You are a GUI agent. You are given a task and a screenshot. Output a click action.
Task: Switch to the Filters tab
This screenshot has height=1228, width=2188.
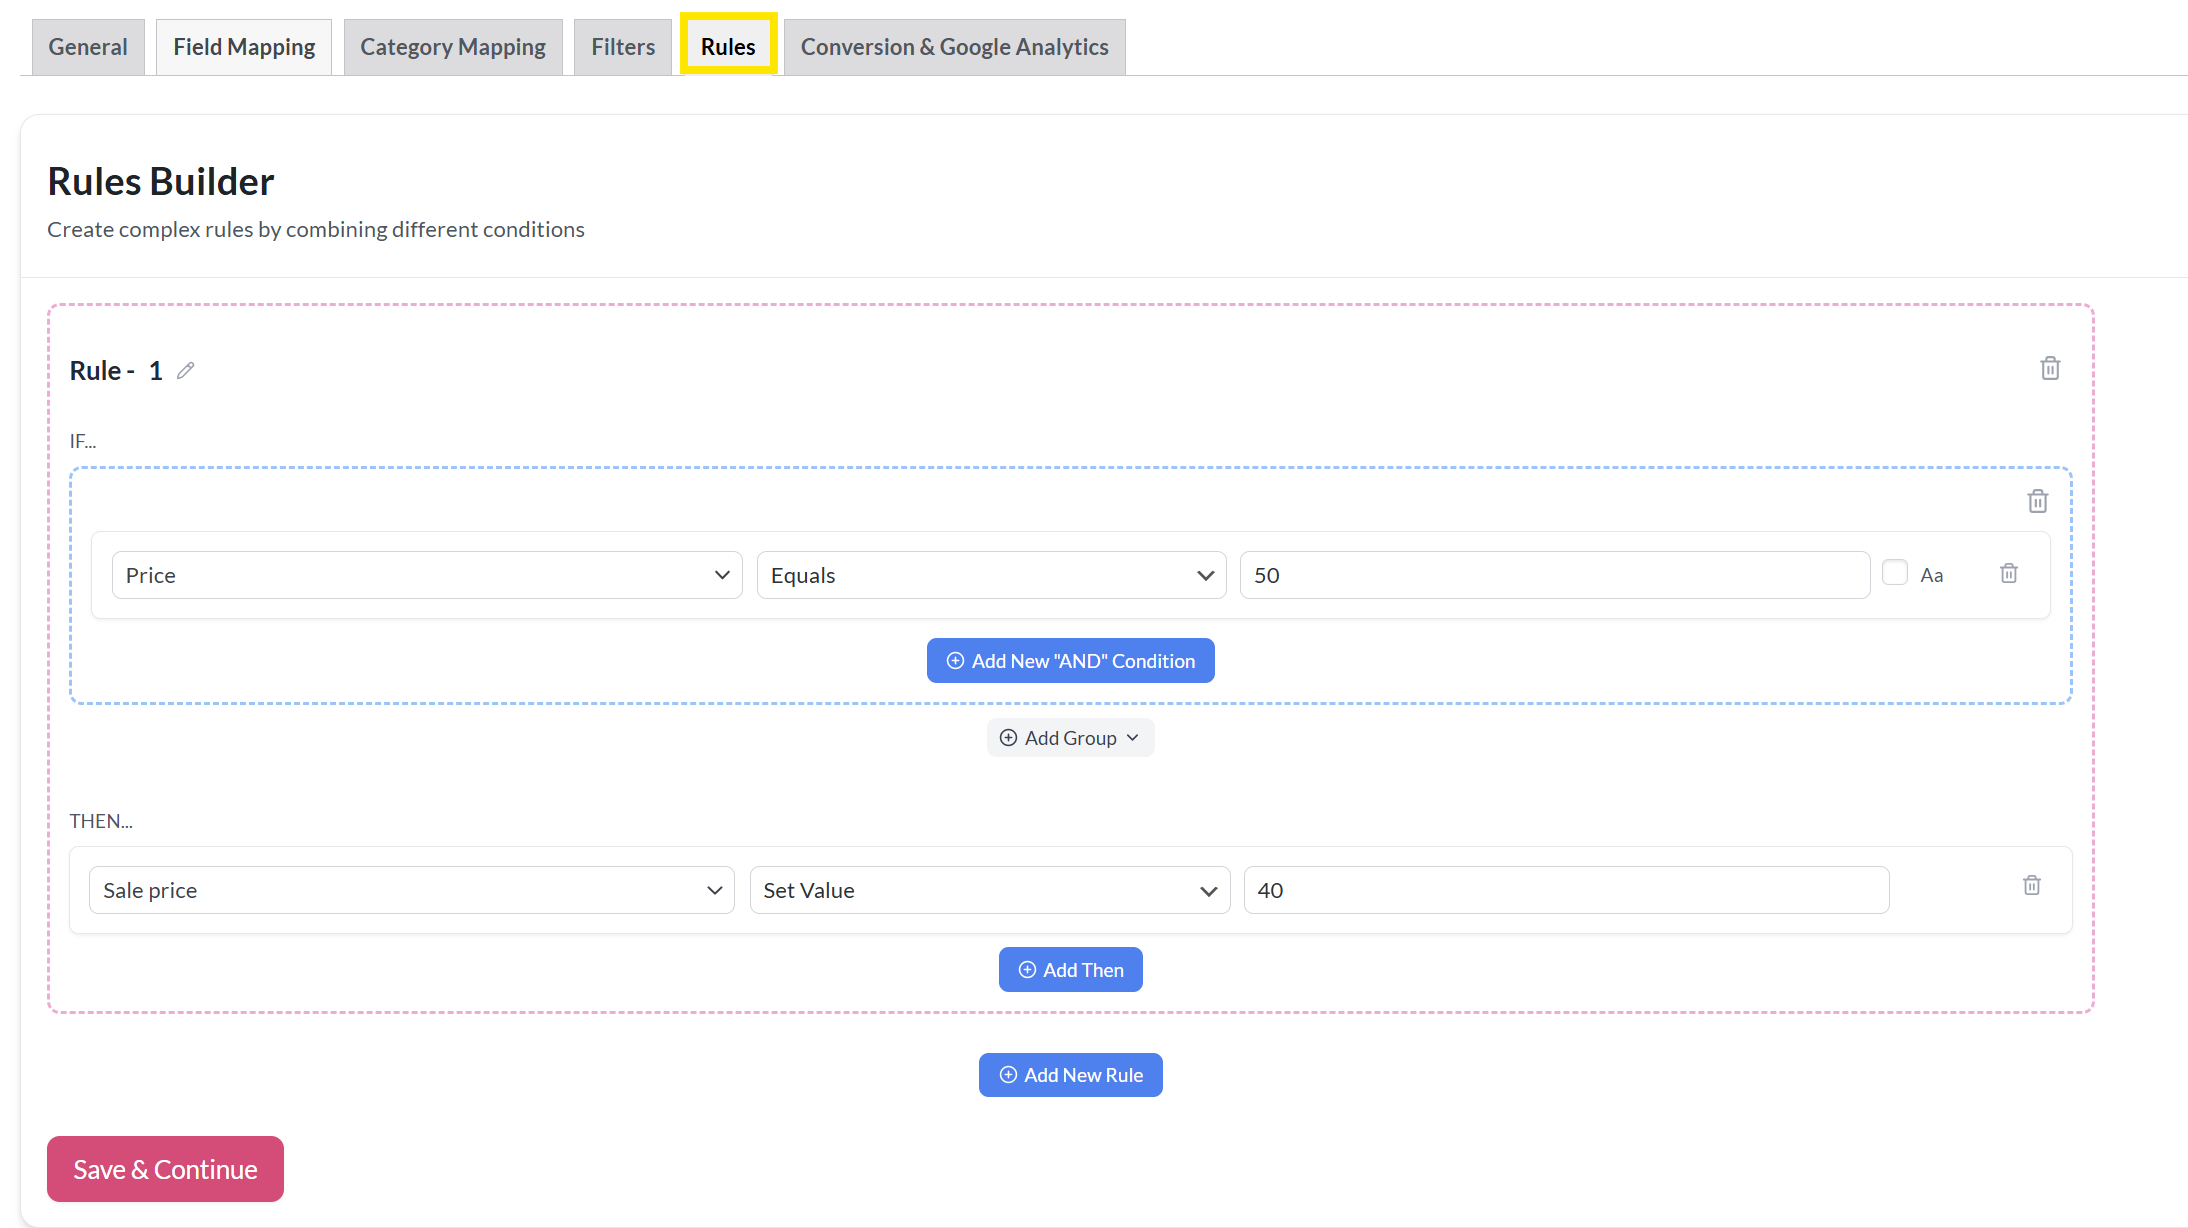[622, 47]
